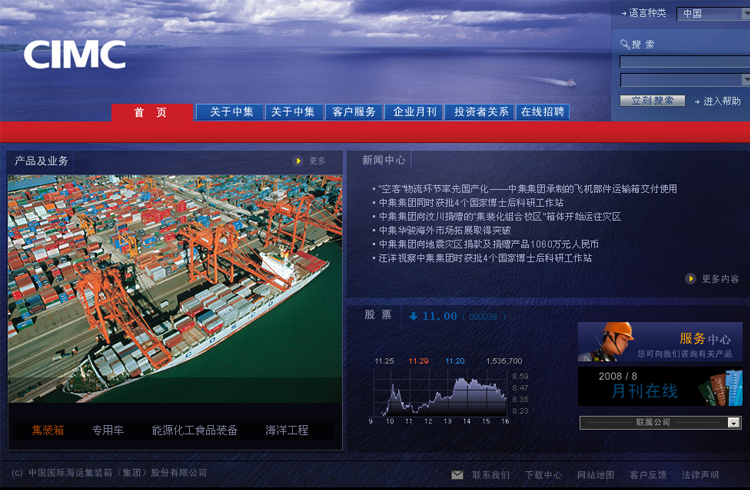Click the red 11.29 stock value
This screenshot has width=750, height=490.
419,361
